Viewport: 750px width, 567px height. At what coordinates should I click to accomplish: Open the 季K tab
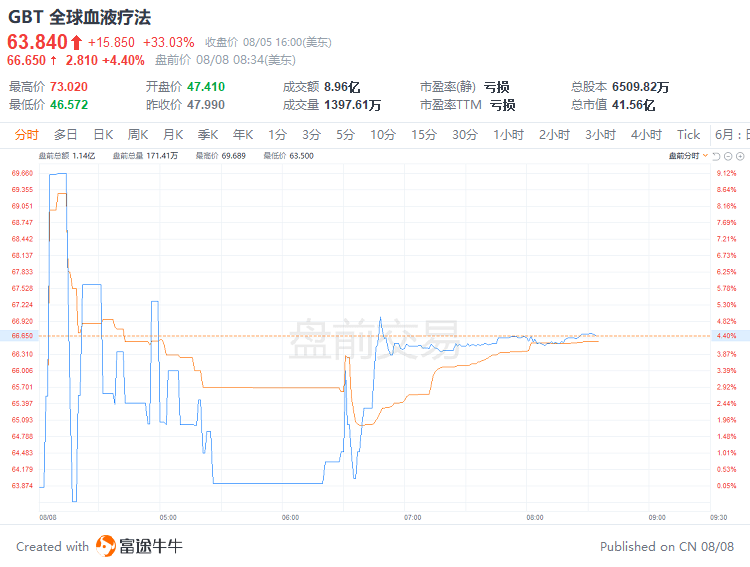[208, 135]
